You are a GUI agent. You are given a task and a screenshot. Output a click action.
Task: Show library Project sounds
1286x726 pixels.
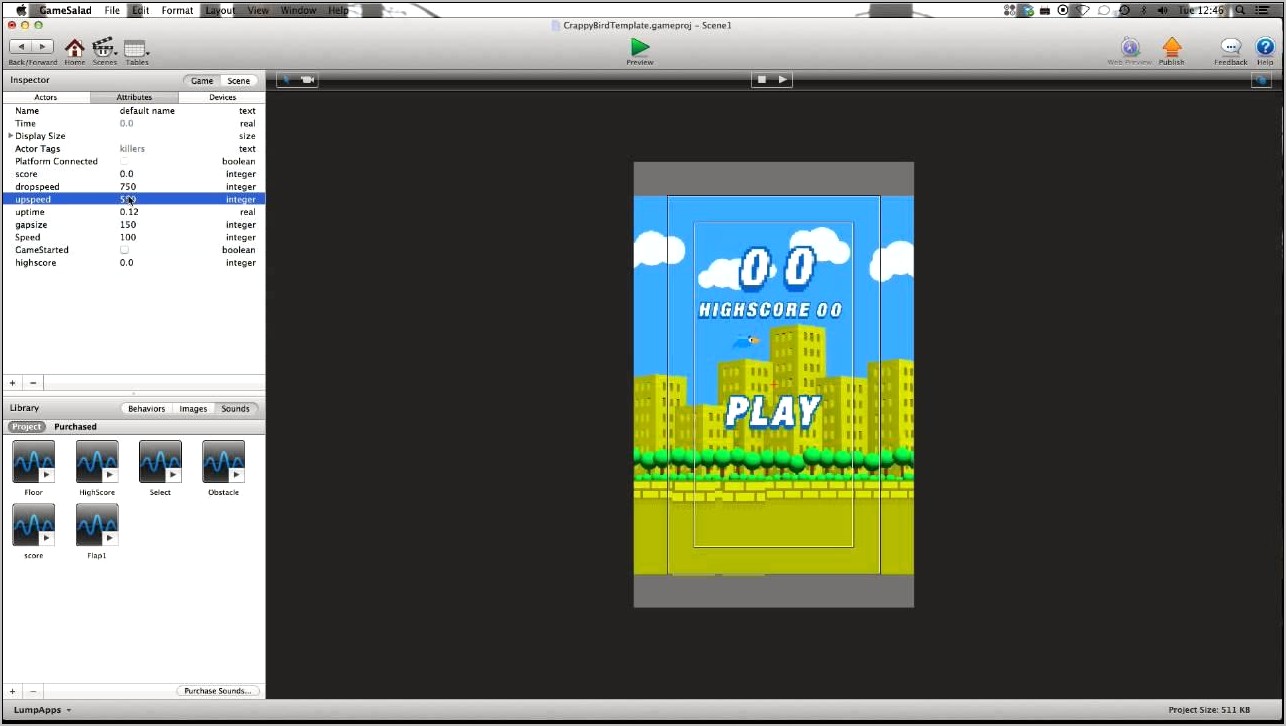(x=27, y=427)
